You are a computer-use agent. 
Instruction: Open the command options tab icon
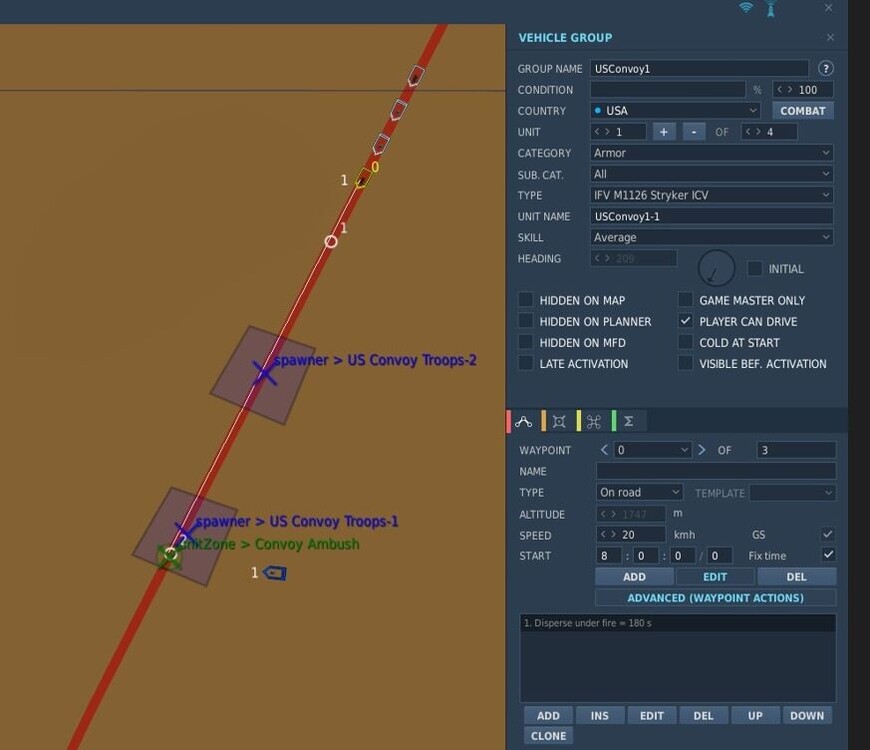tap(594, 422)
